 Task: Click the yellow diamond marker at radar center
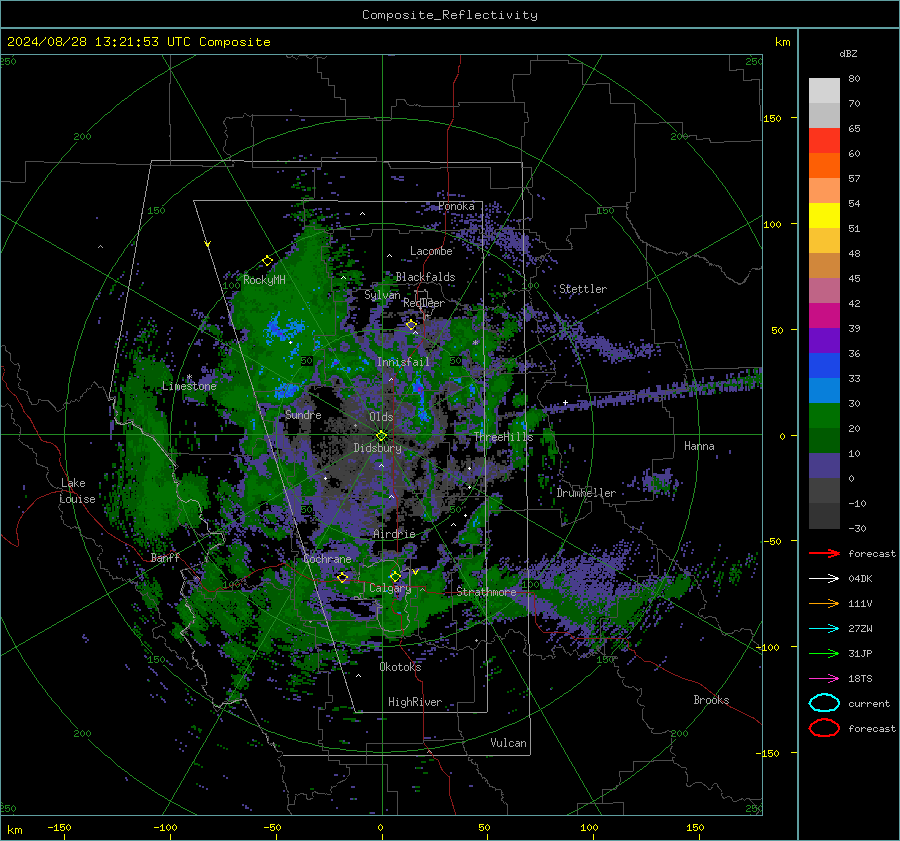[x=381, y=436]
